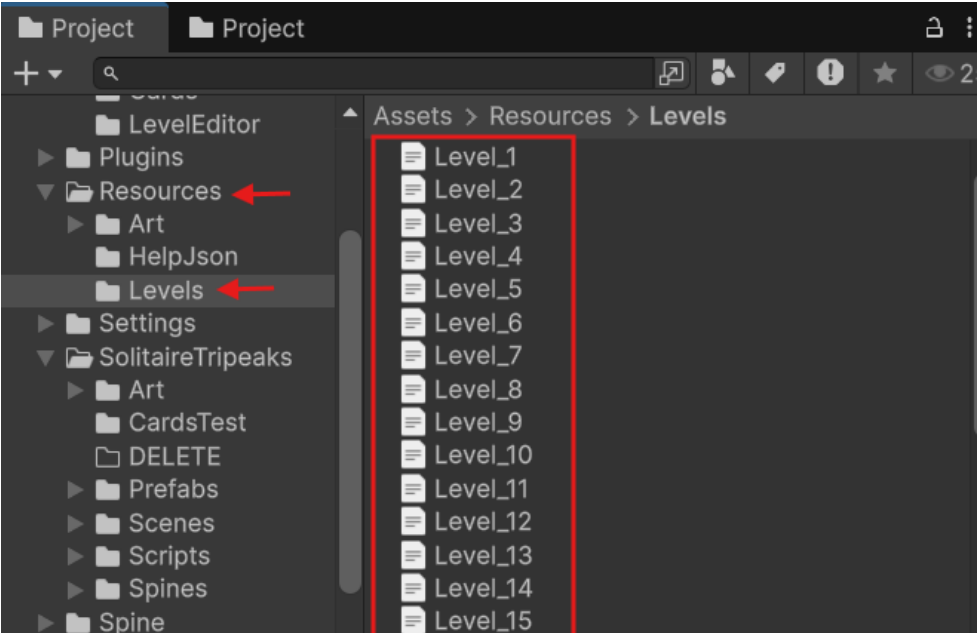Select the Level_7 file icon

[412, 356]
